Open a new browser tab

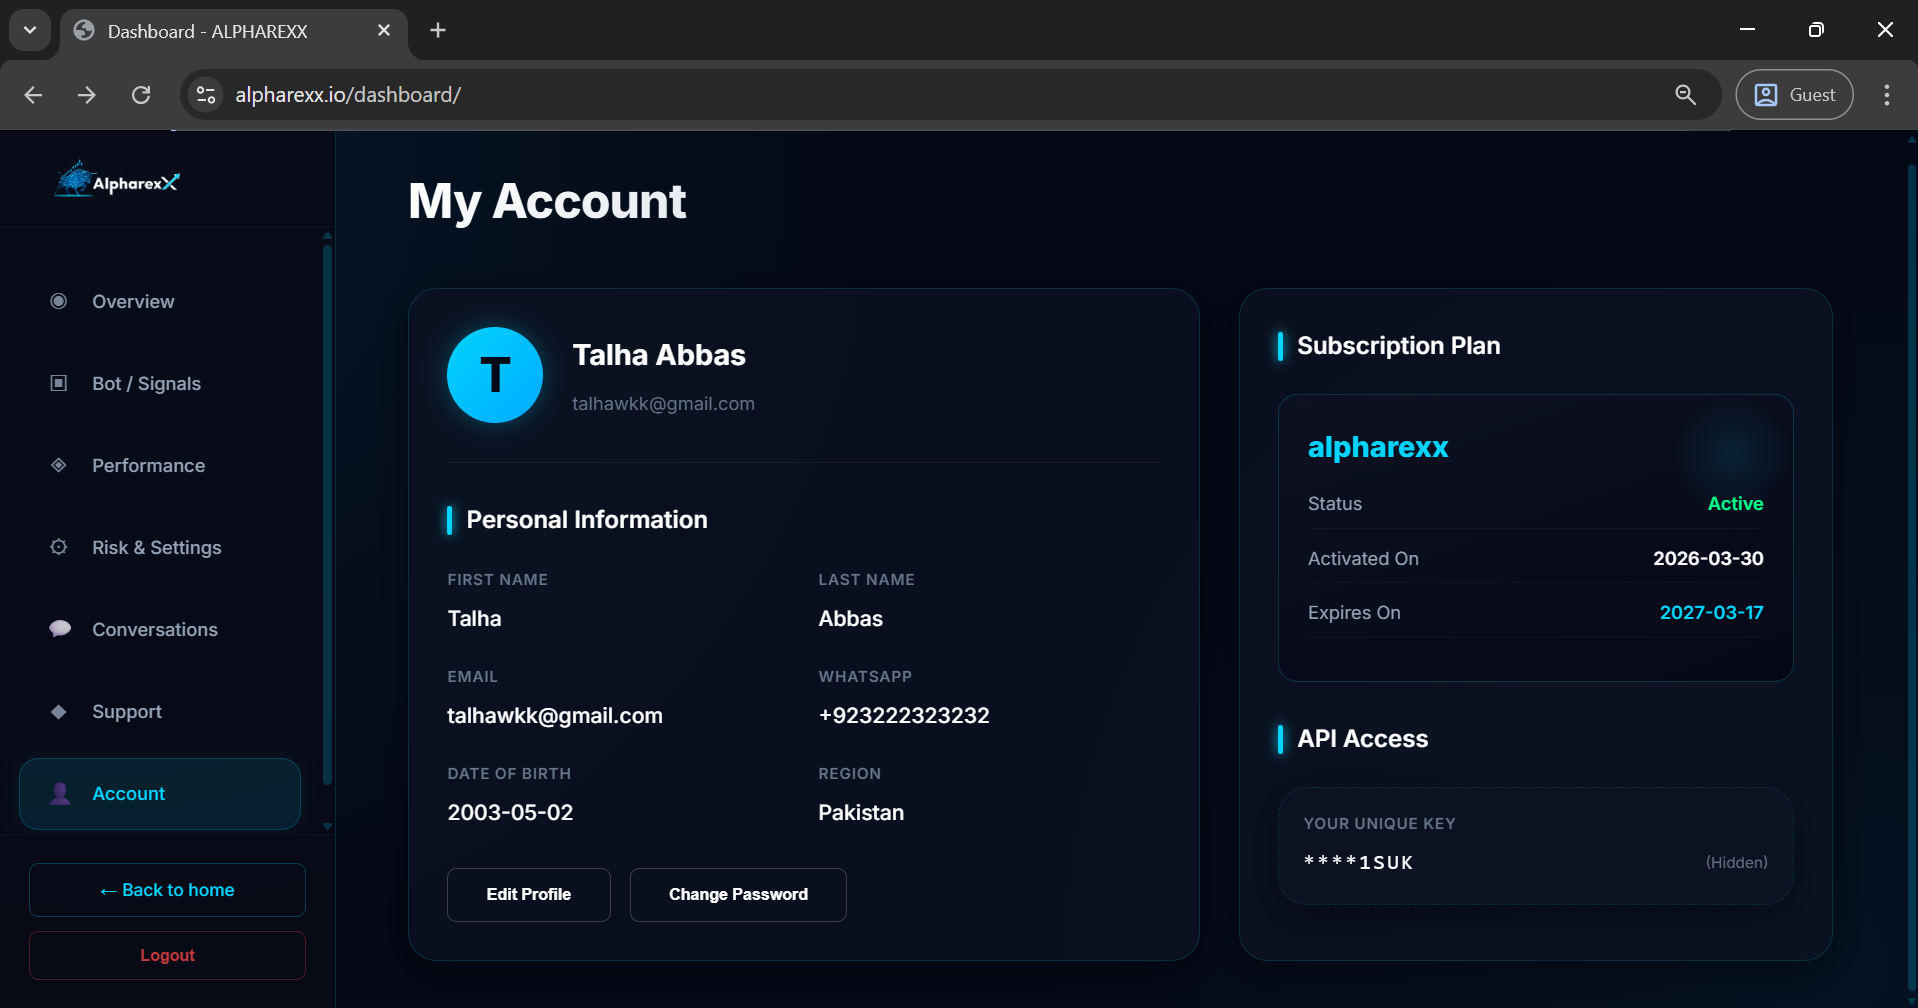click(x=438, y=30)
